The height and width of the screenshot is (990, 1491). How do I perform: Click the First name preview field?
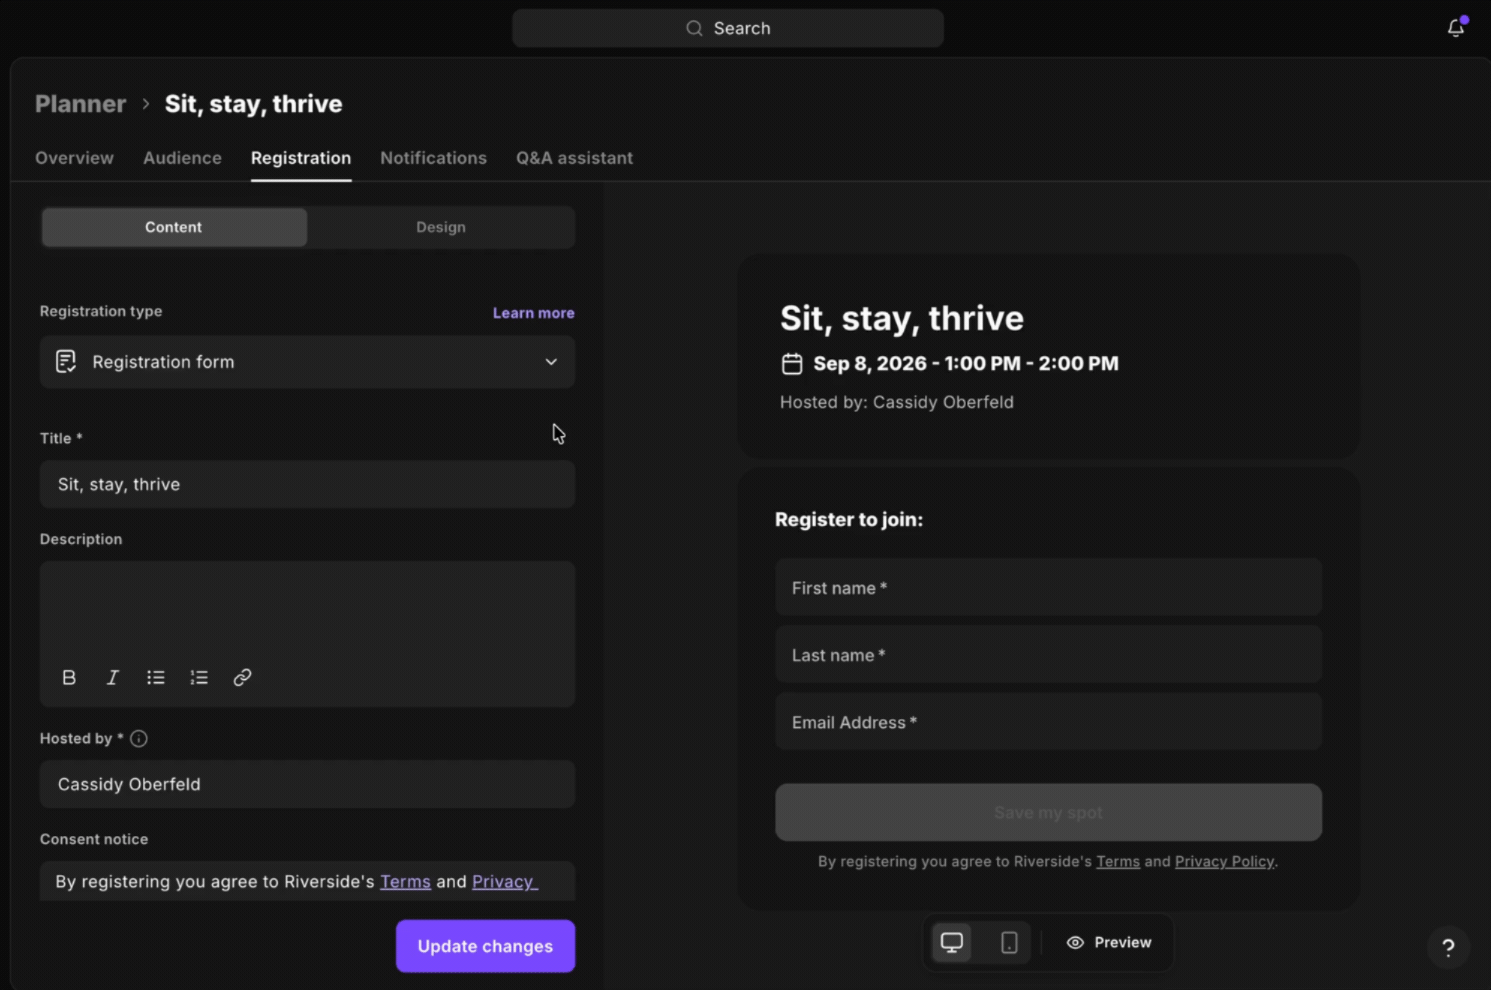[1048, 587]
